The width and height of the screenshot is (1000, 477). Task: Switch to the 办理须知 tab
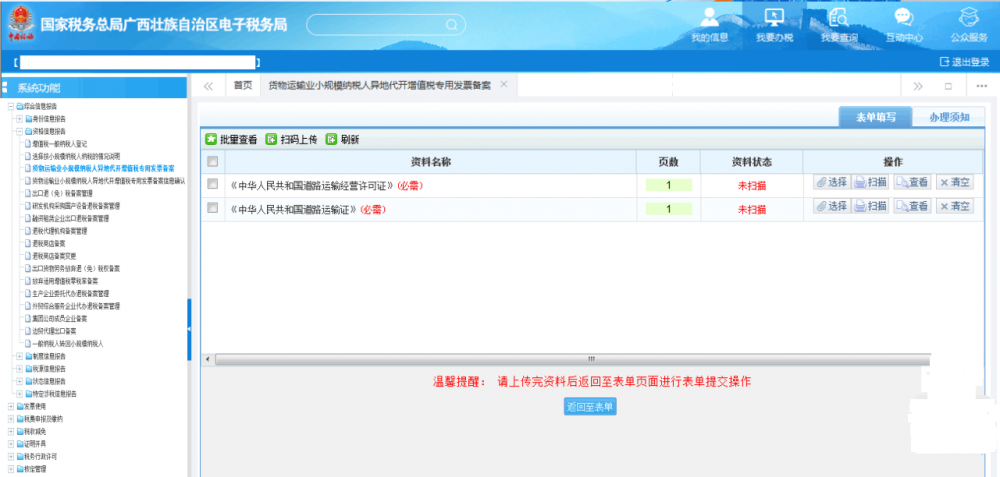click(948, 117)
